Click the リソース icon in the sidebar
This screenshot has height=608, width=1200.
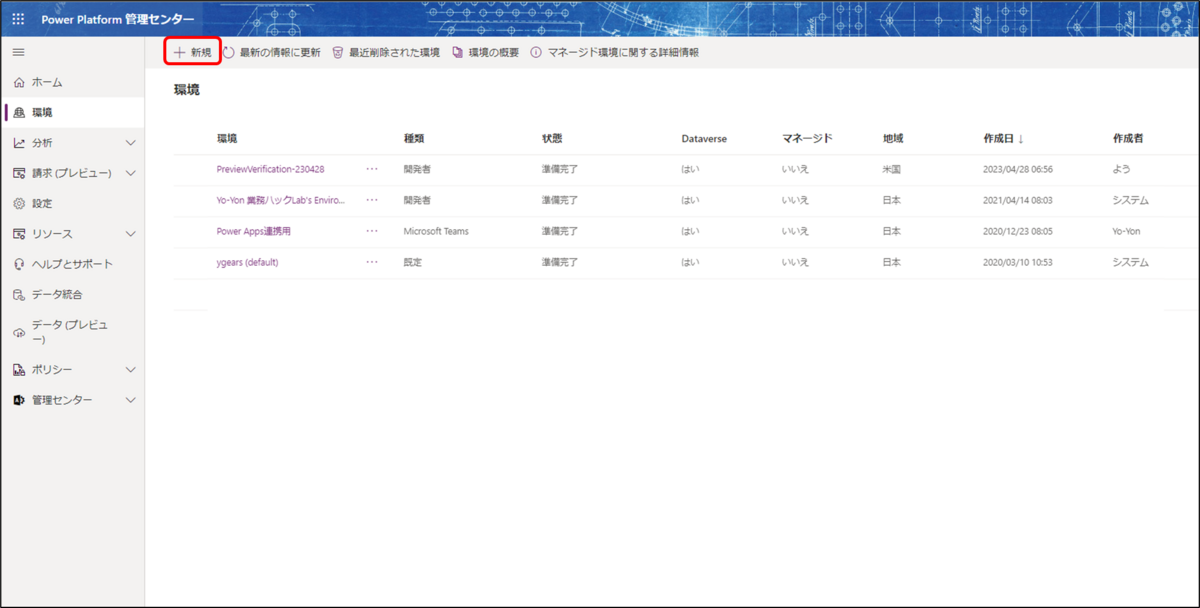tap(19, 234)
